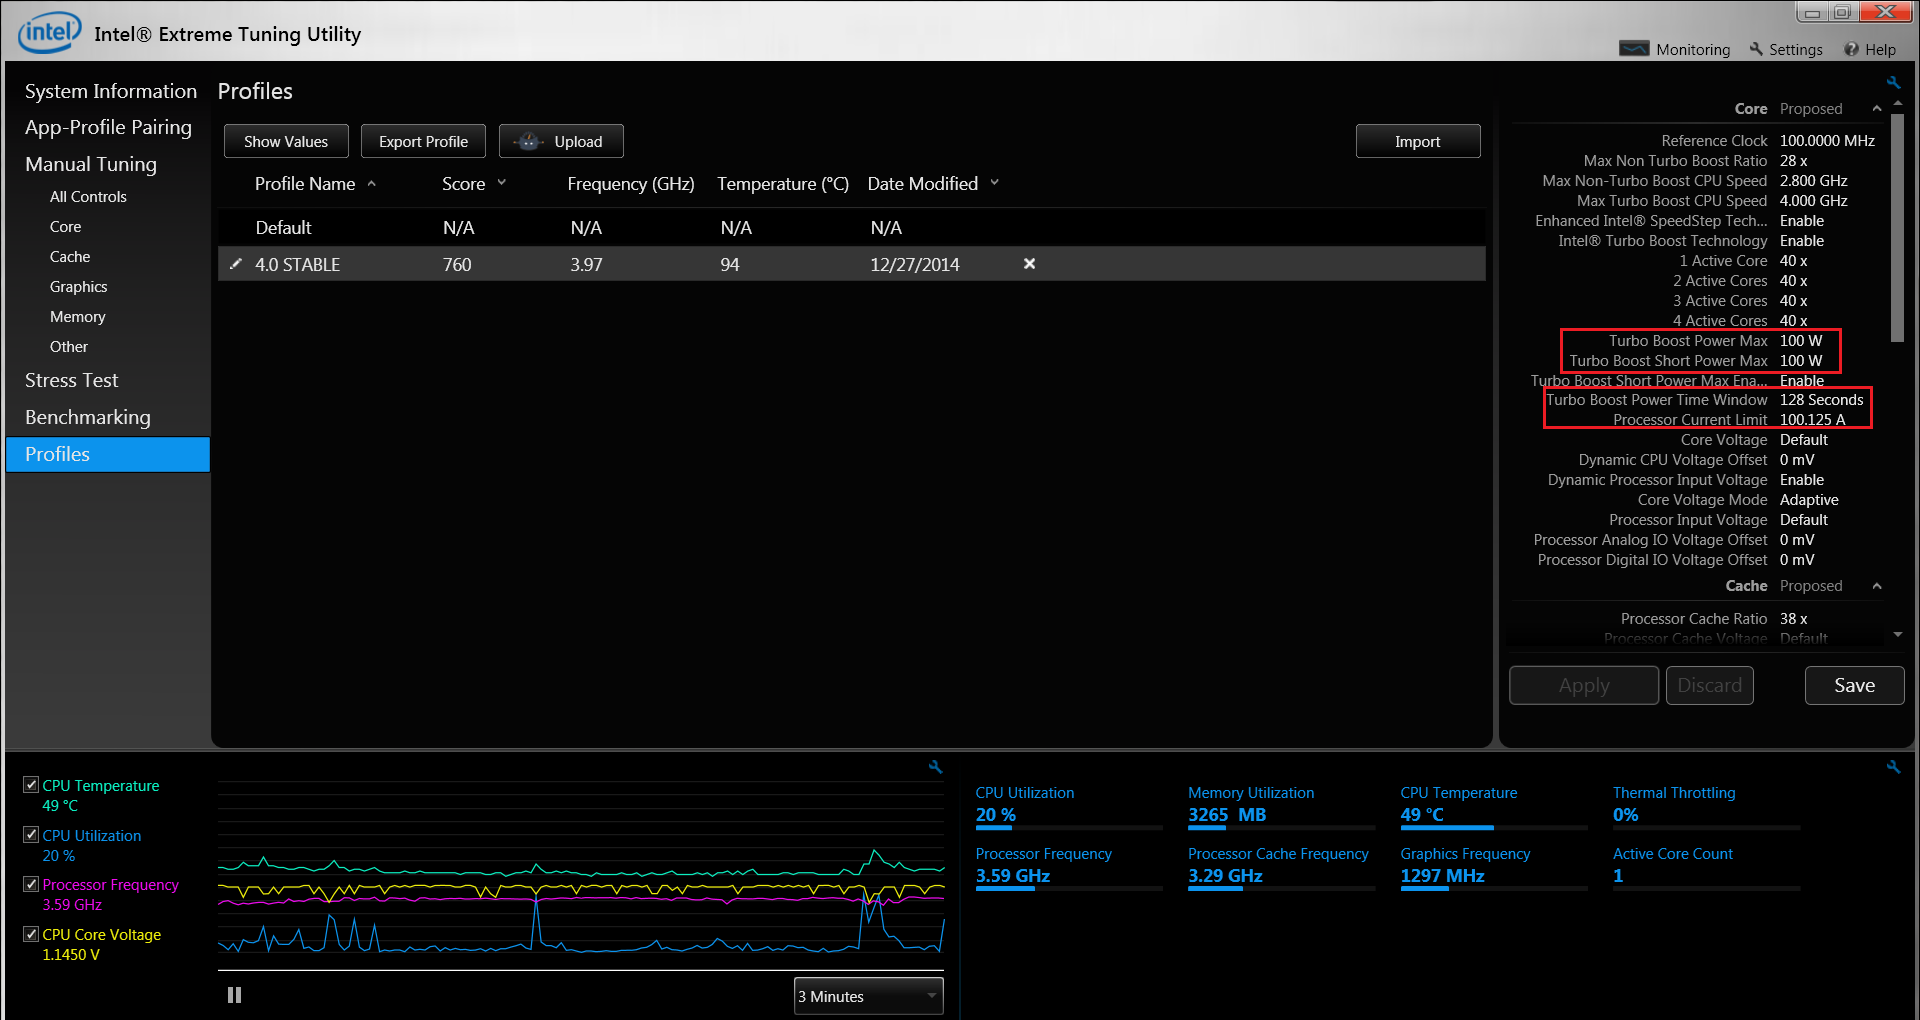1920x1020 pixels.
Task: Click Processor Cache Frequency 3.29 GHz value
Action: coord(1225,876)
